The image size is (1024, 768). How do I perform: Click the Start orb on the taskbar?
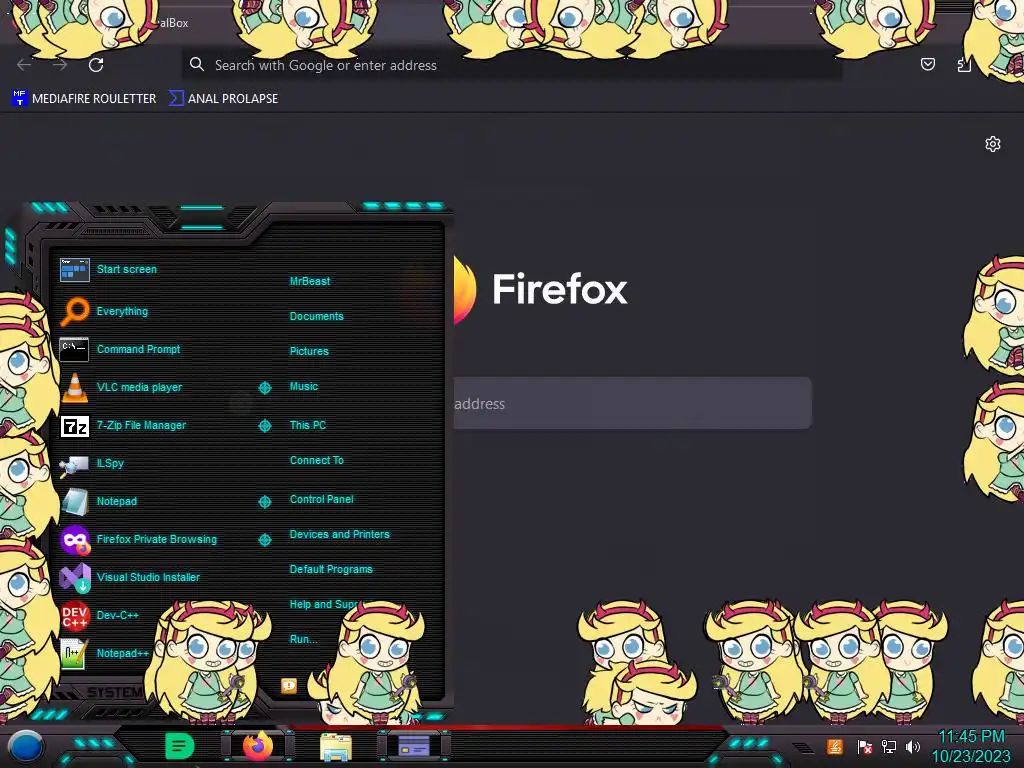[25, 747]
